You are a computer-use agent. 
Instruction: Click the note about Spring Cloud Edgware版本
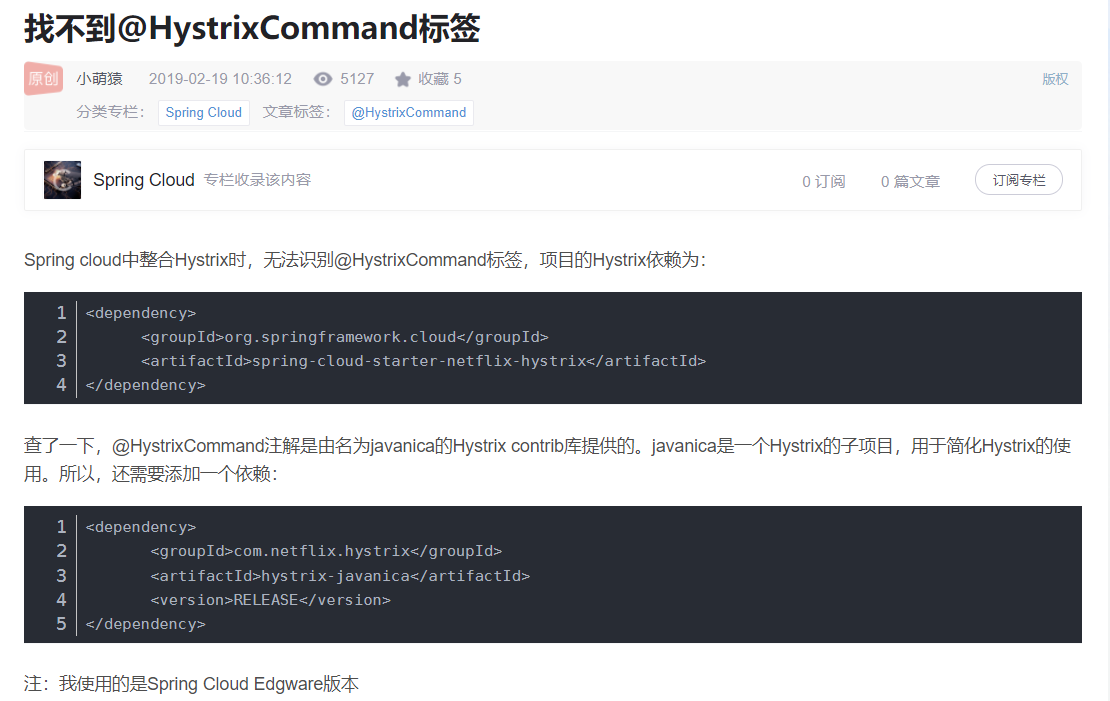pos(191,684)
